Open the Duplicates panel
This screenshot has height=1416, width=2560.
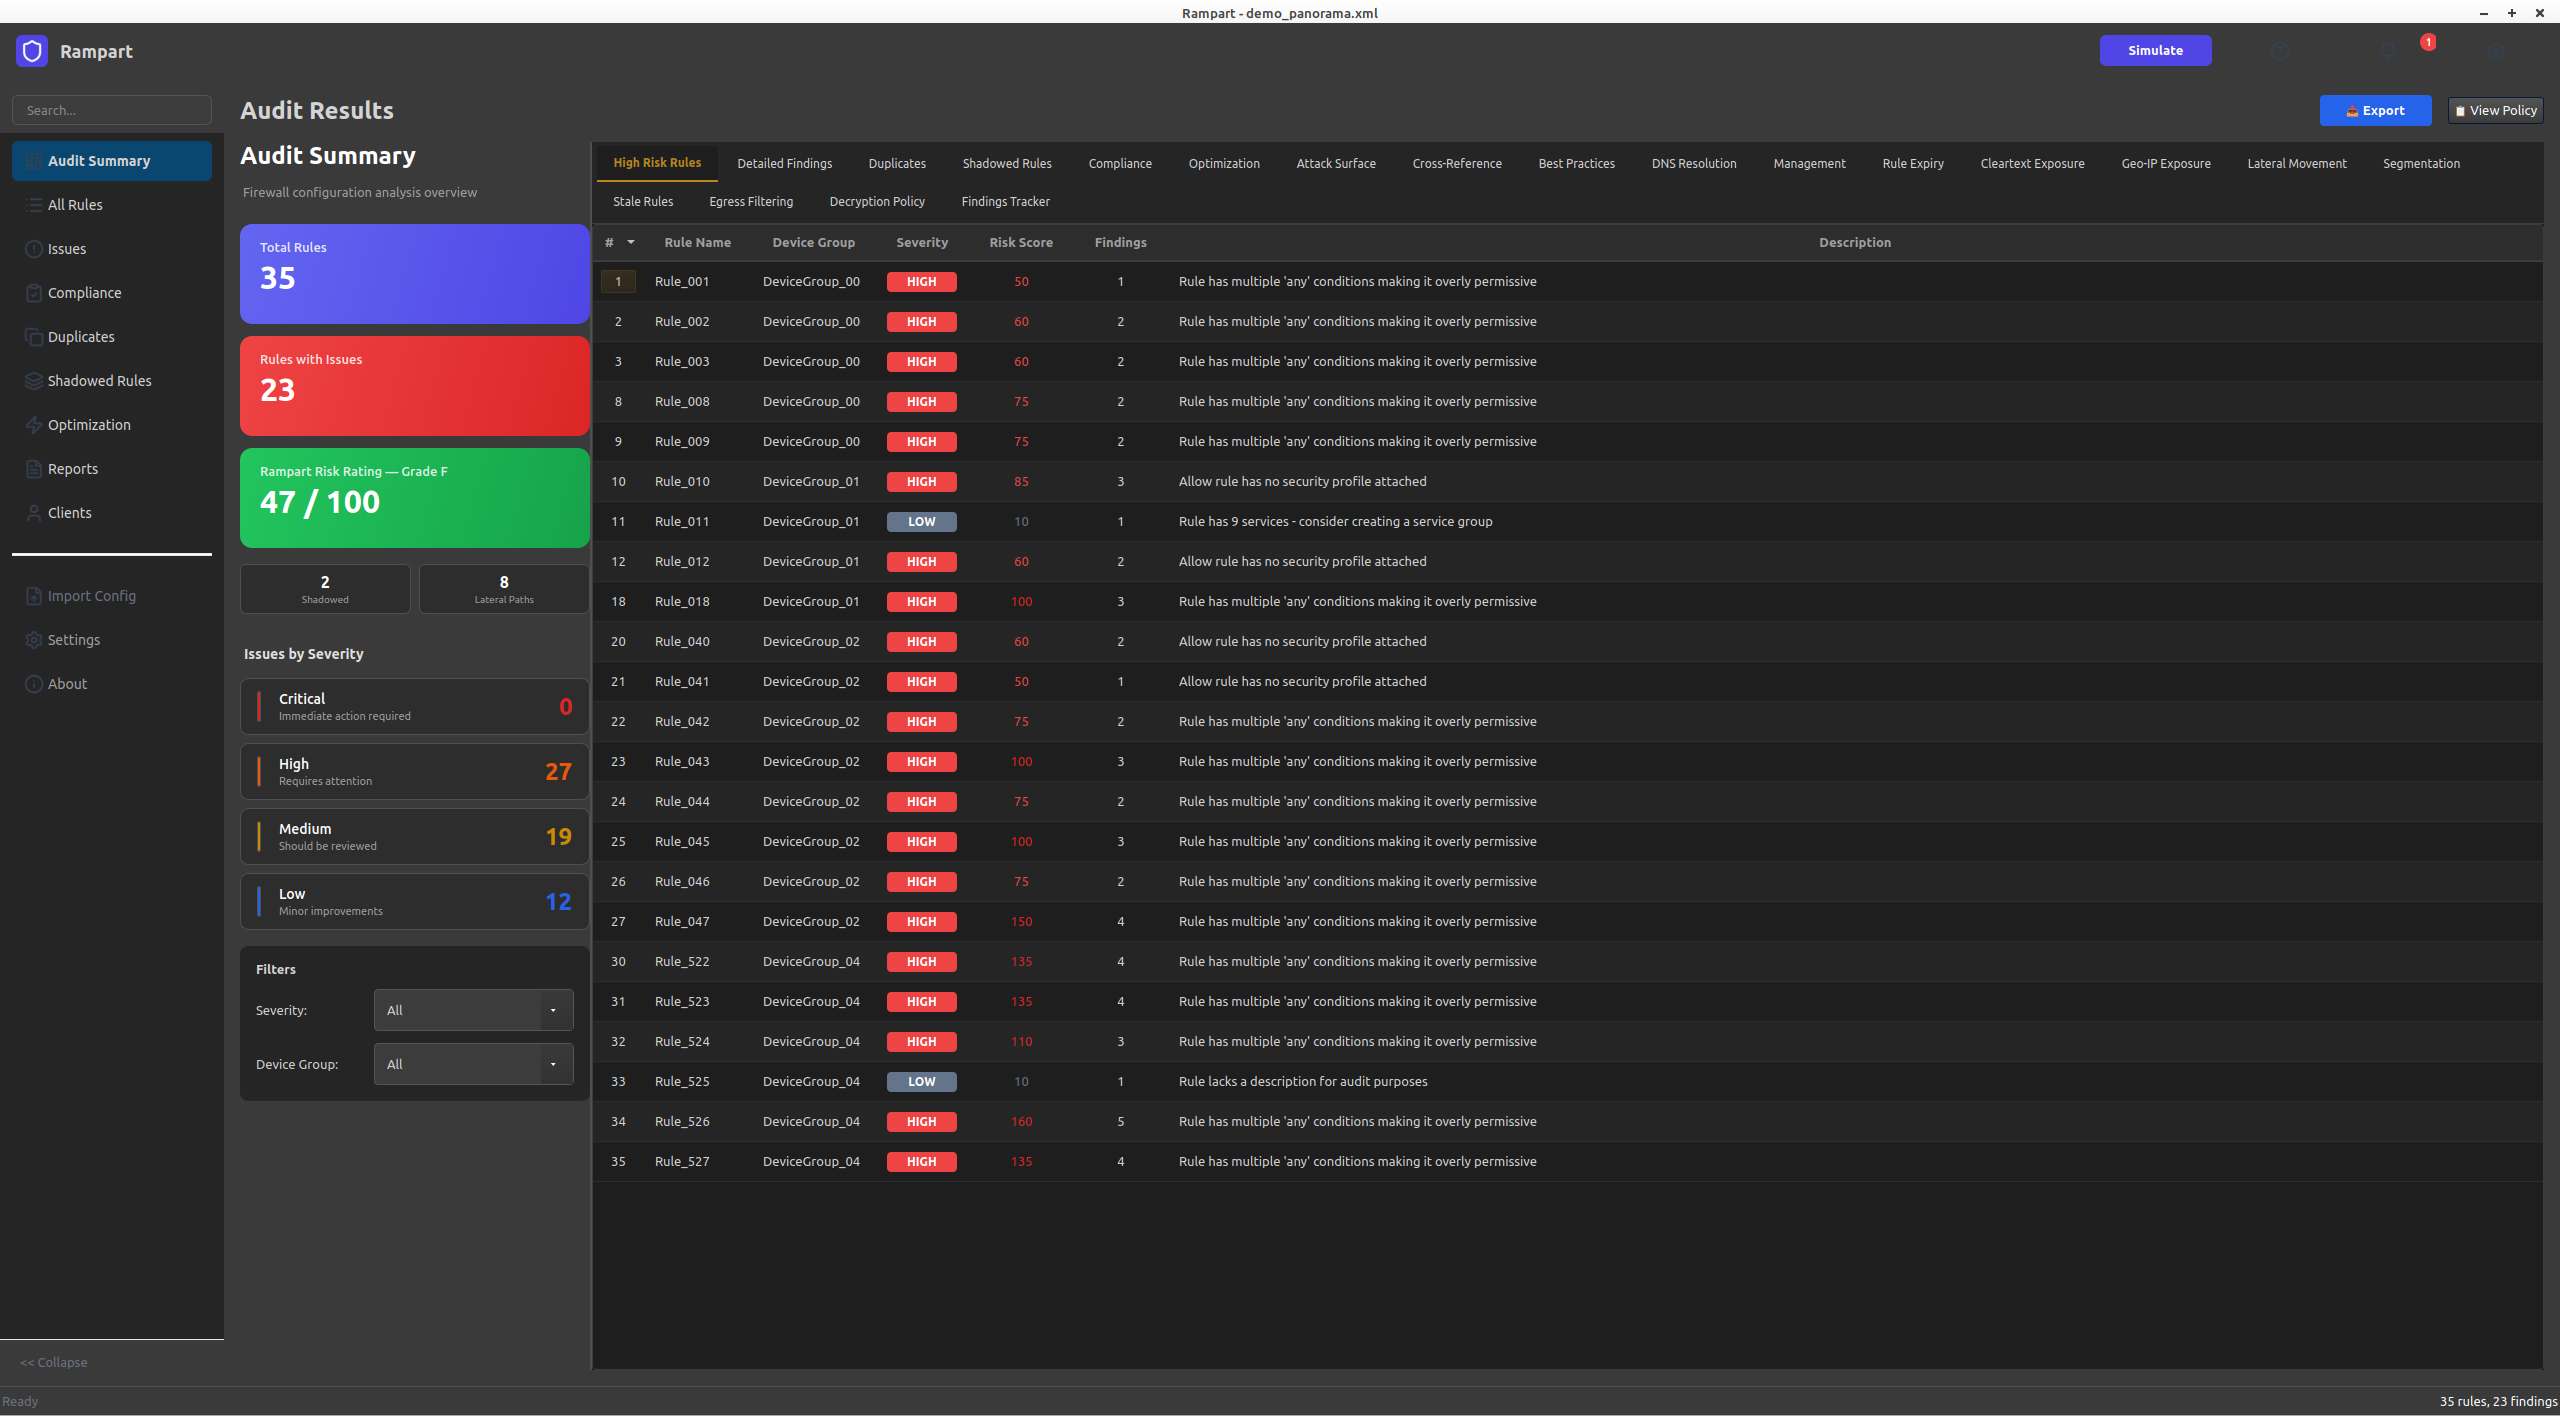coord(81,336)
